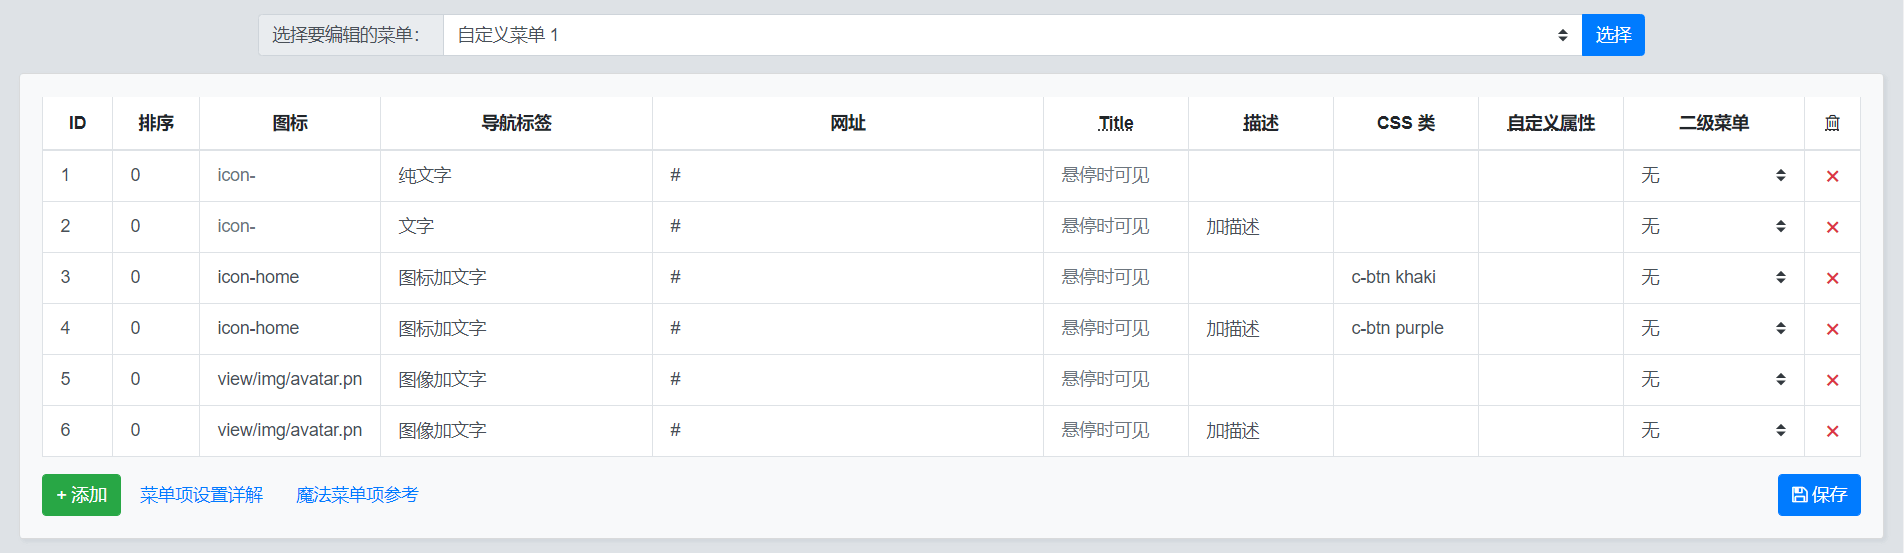Delete row 6 via the red X
The image size is (1904, 553).
pyautogui.click(x=1832, y=431)
